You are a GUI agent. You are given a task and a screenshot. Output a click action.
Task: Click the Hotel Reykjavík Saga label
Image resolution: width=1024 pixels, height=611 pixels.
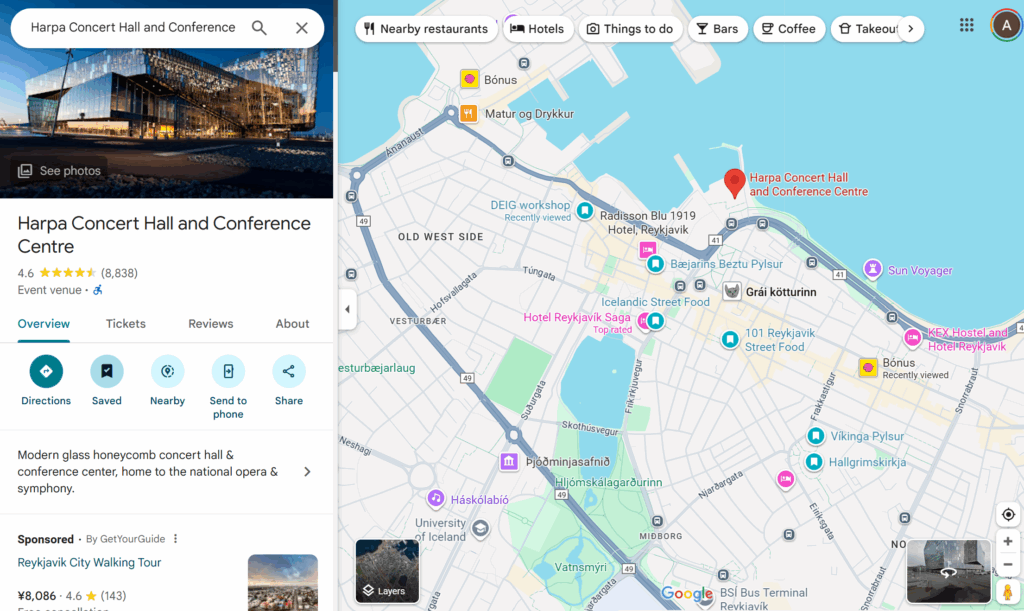pos(577,317)
